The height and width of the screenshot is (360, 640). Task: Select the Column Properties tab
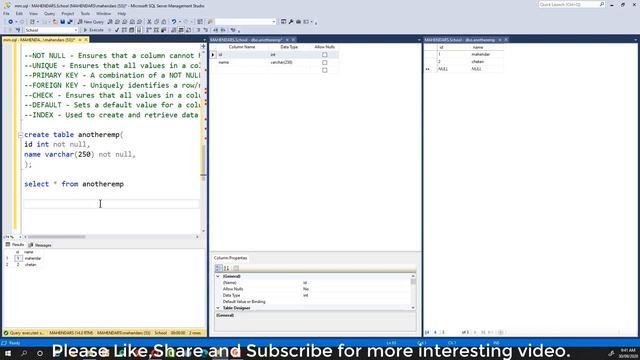230,258
